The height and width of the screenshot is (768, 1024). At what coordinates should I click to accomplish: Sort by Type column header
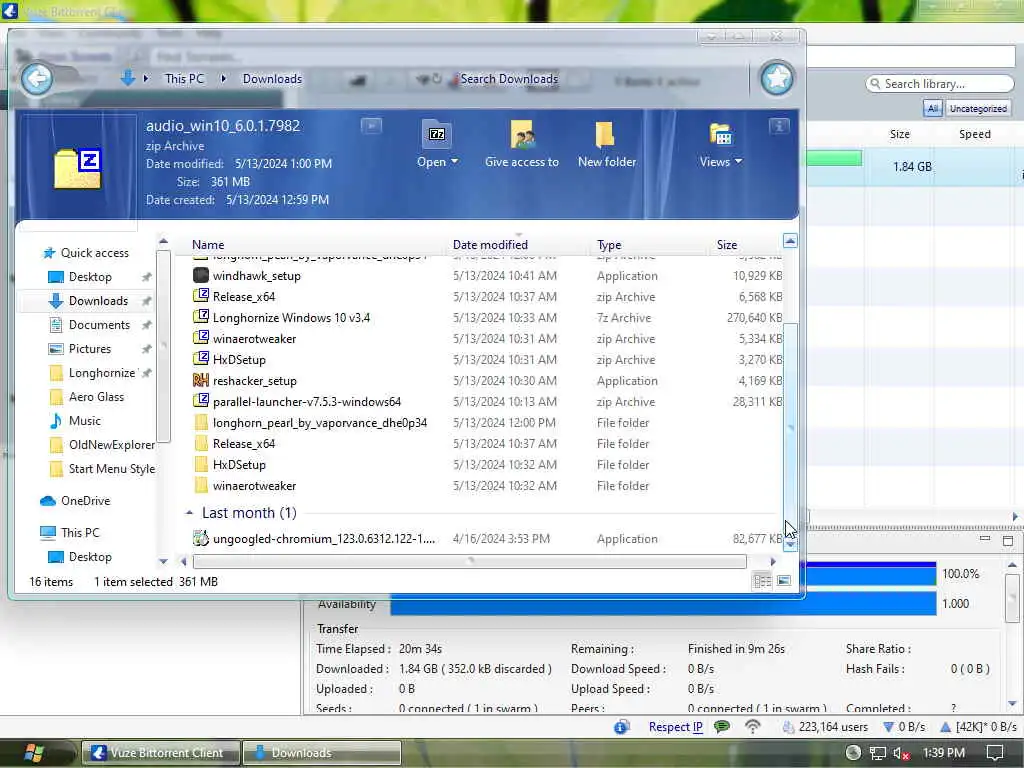pyautogui.click(x=609, y=245)
